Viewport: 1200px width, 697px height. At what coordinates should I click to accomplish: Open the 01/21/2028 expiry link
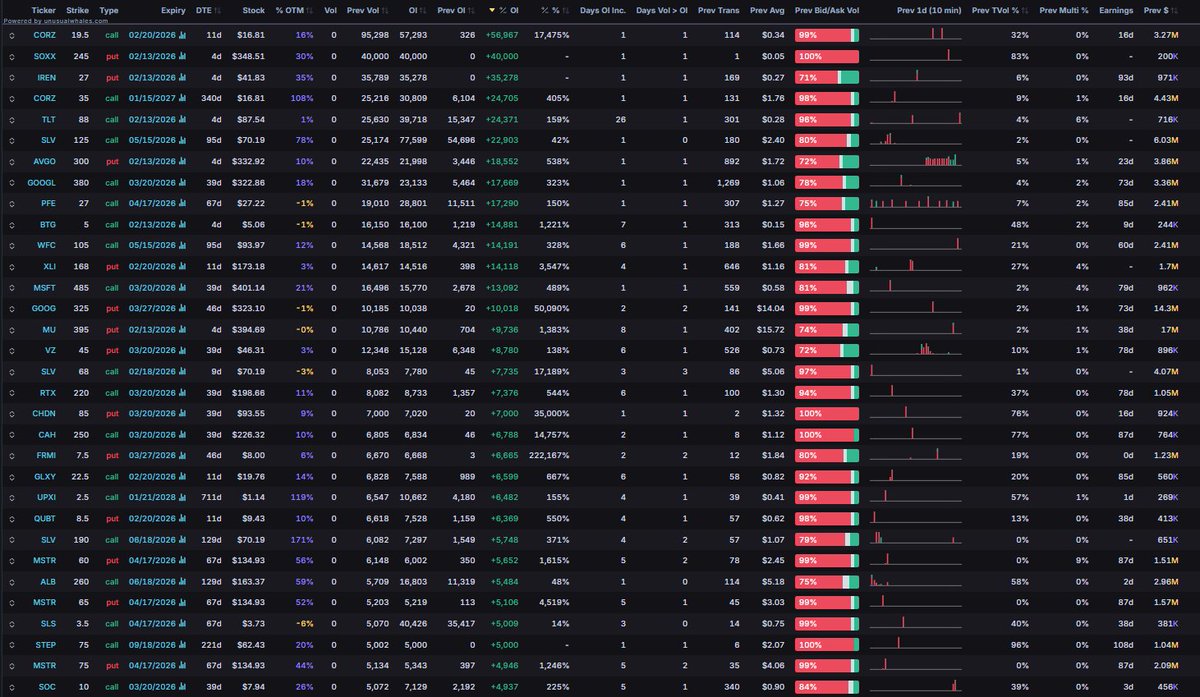(152, 497)
